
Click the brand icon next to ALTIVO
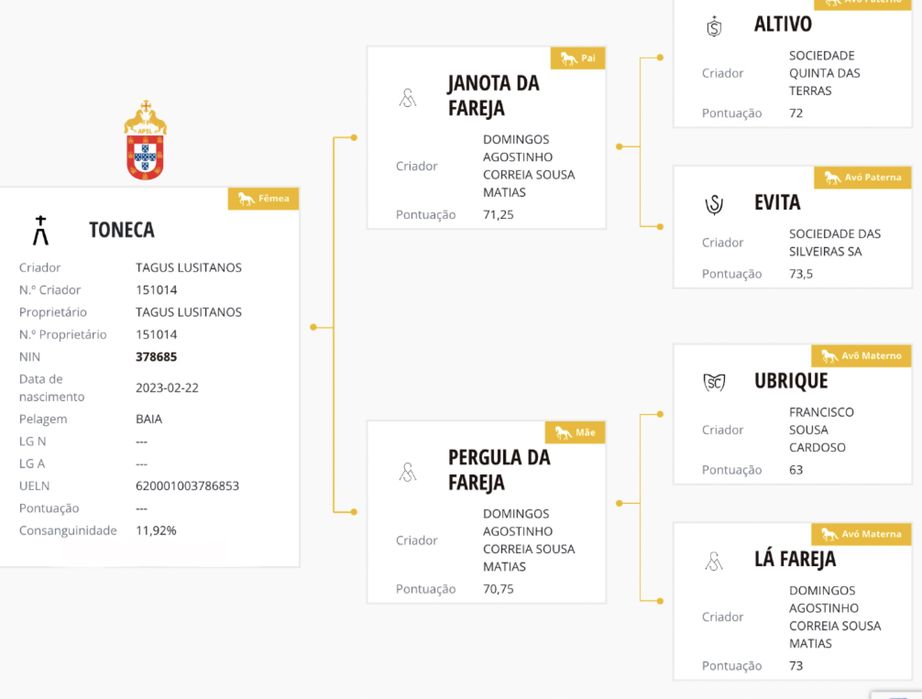click(713, 27)
